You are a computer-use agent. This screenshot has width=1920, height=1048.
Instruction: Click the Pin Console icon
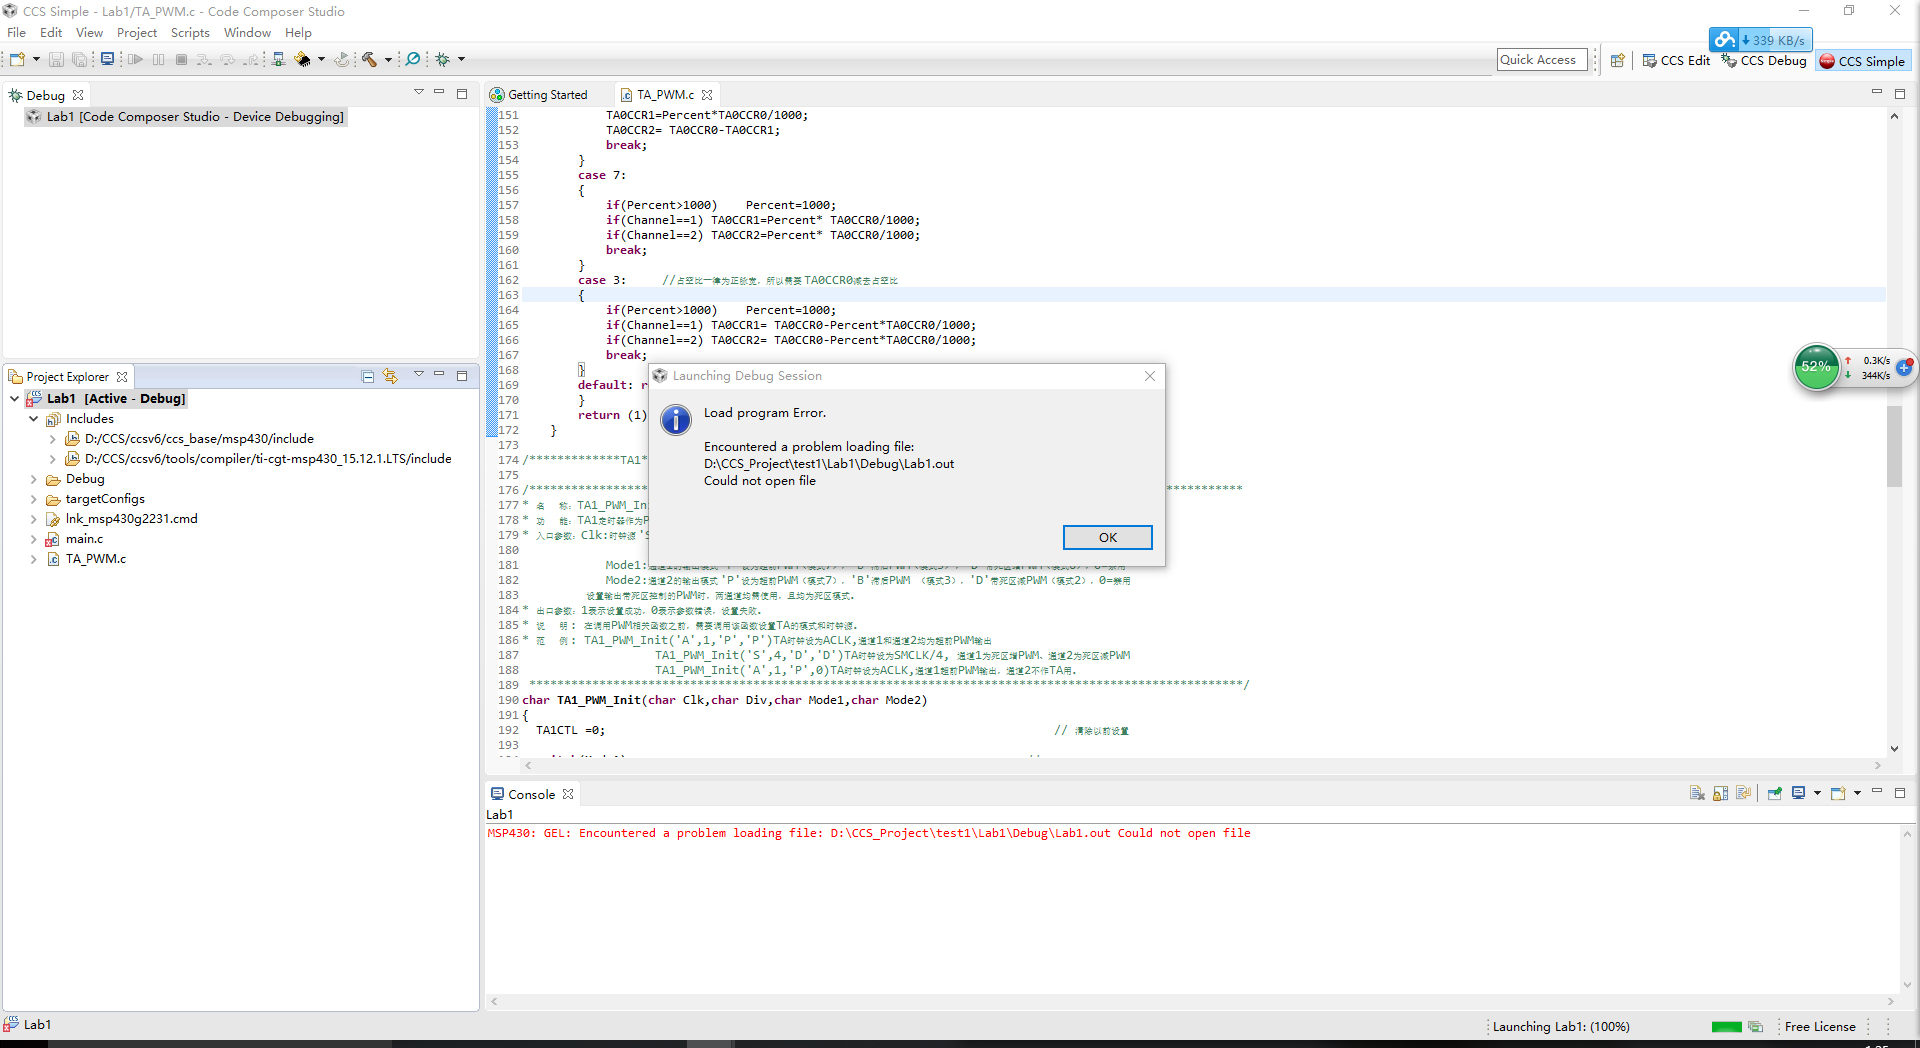tap(1775, 793)
